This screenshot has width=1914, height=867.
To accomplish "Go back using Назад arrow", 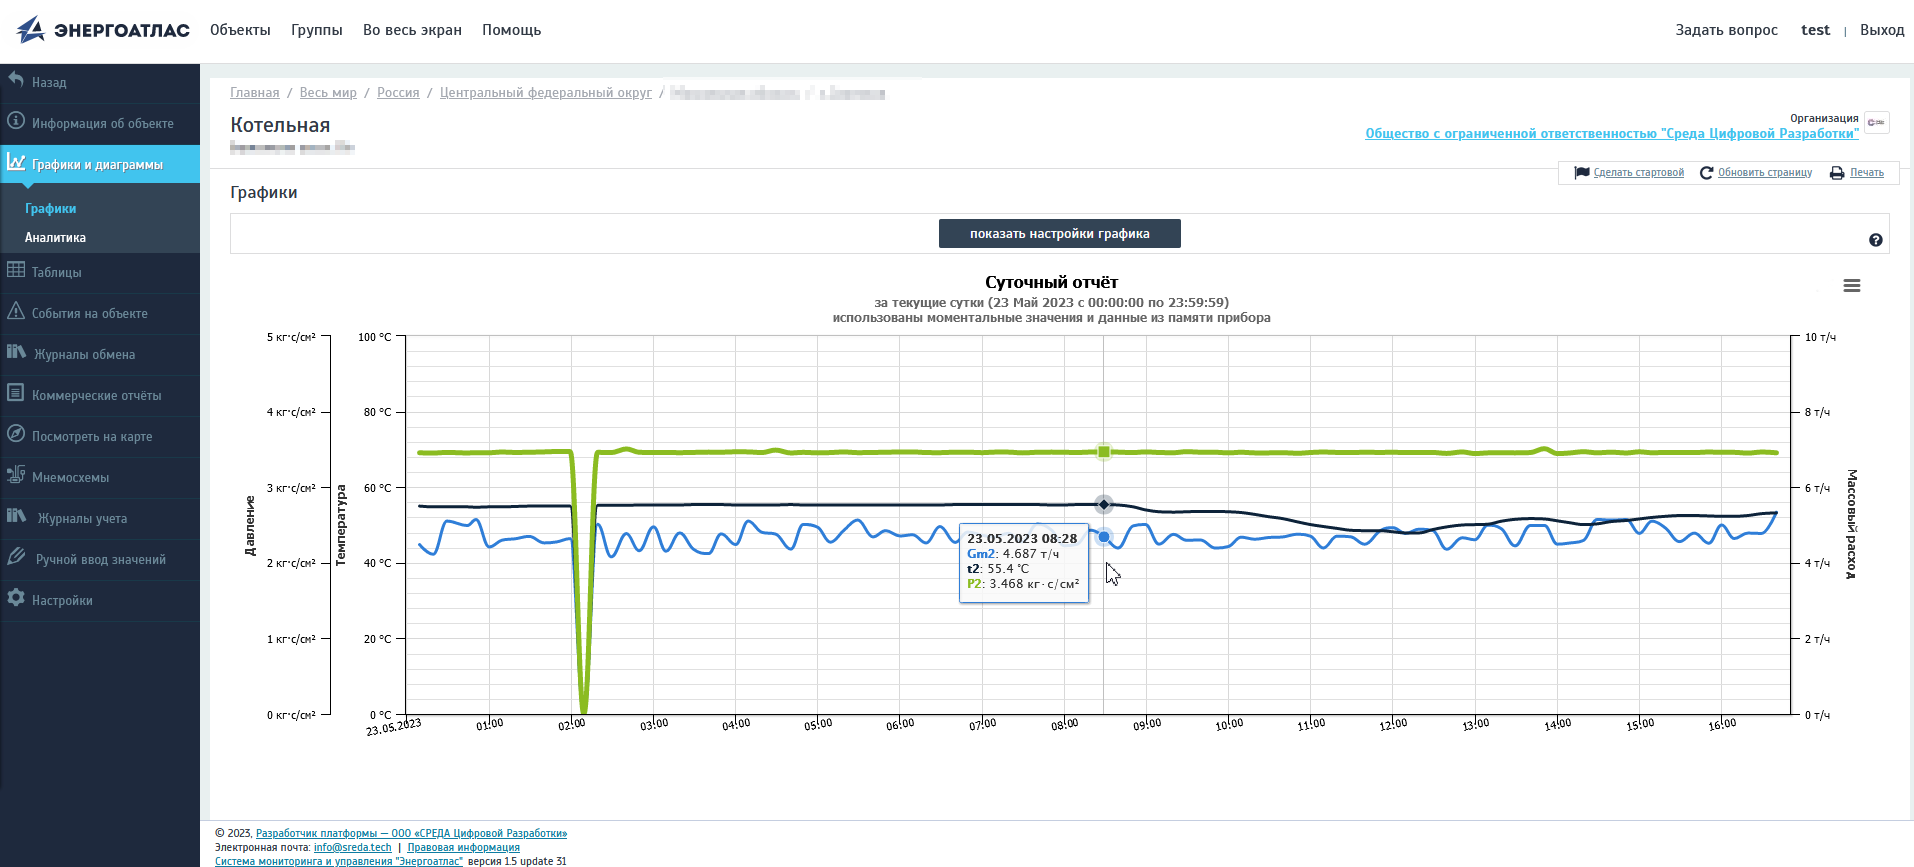I will point(48,82).
